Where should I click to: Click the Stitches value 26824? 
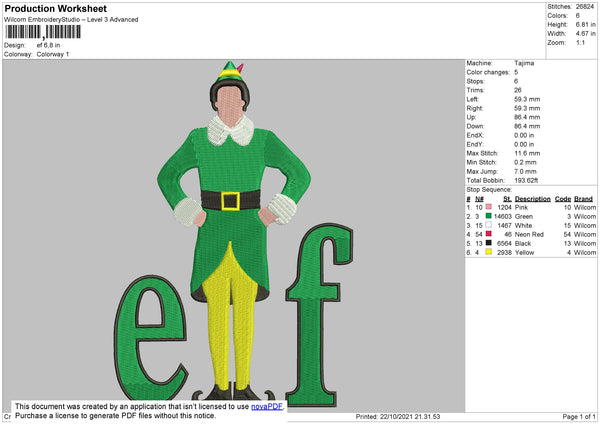click(x=585, y=7)
